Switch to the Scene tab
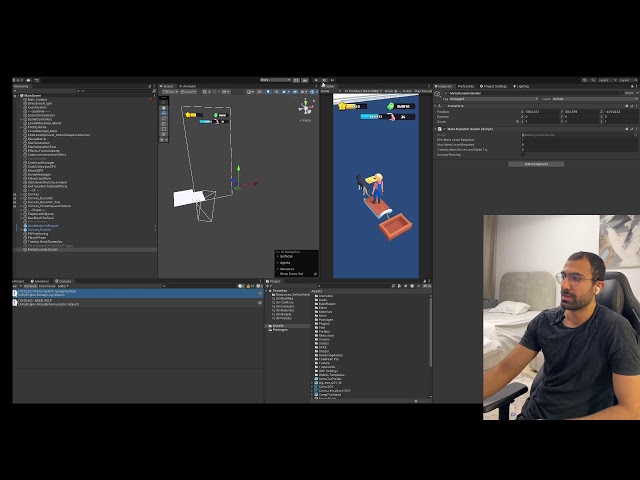 [167, 86]
